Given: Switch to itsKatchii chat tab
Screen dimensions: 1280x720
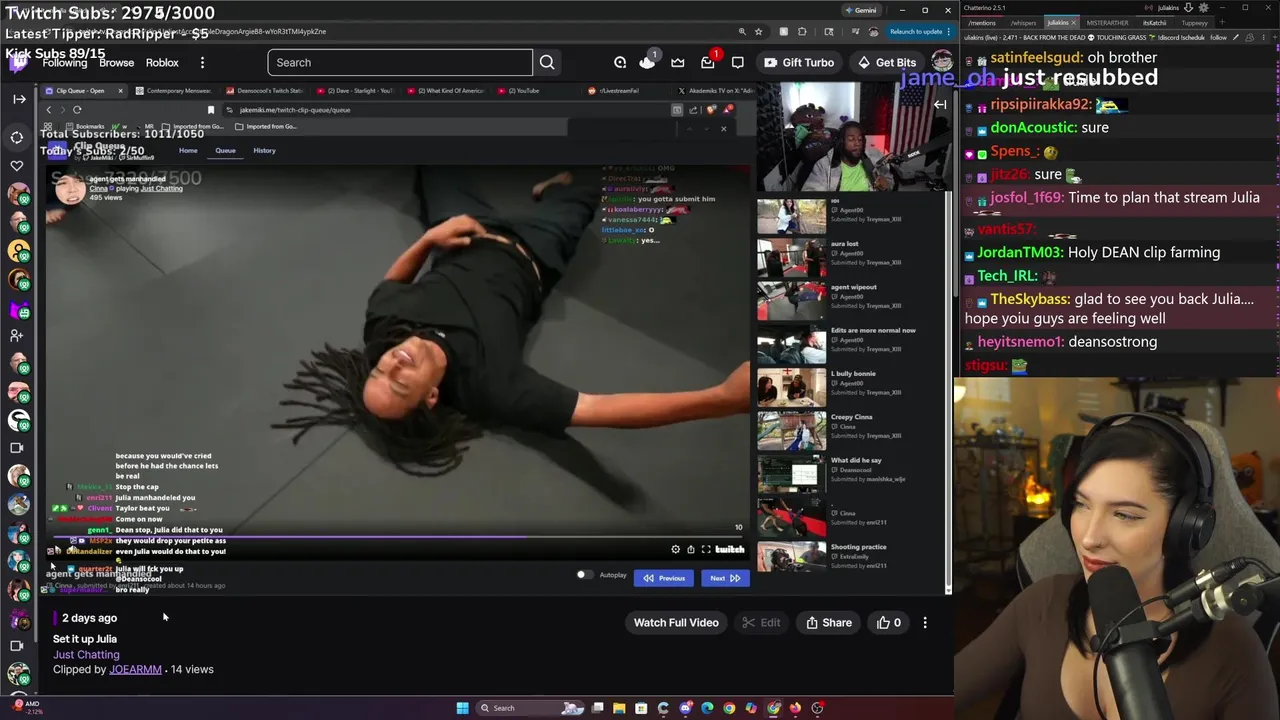Looking at the screenshot, I should pos(1154,23).
